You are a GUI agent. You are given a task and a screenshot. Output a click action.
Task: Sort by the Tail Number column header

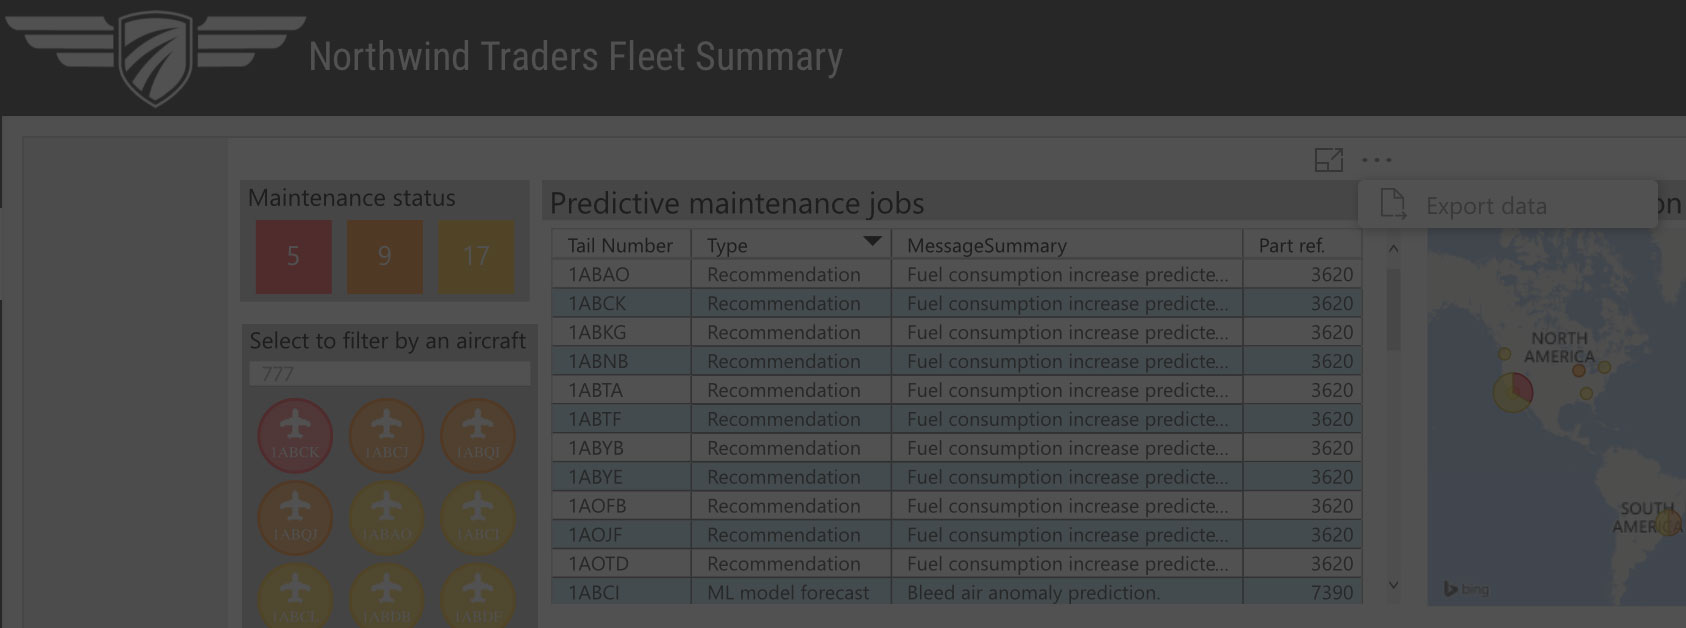click(621, 245)
